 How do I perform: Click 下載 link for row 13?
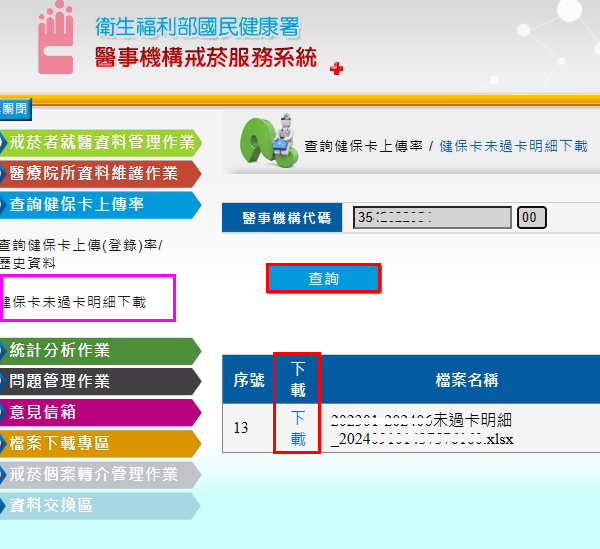click(298, 428)
